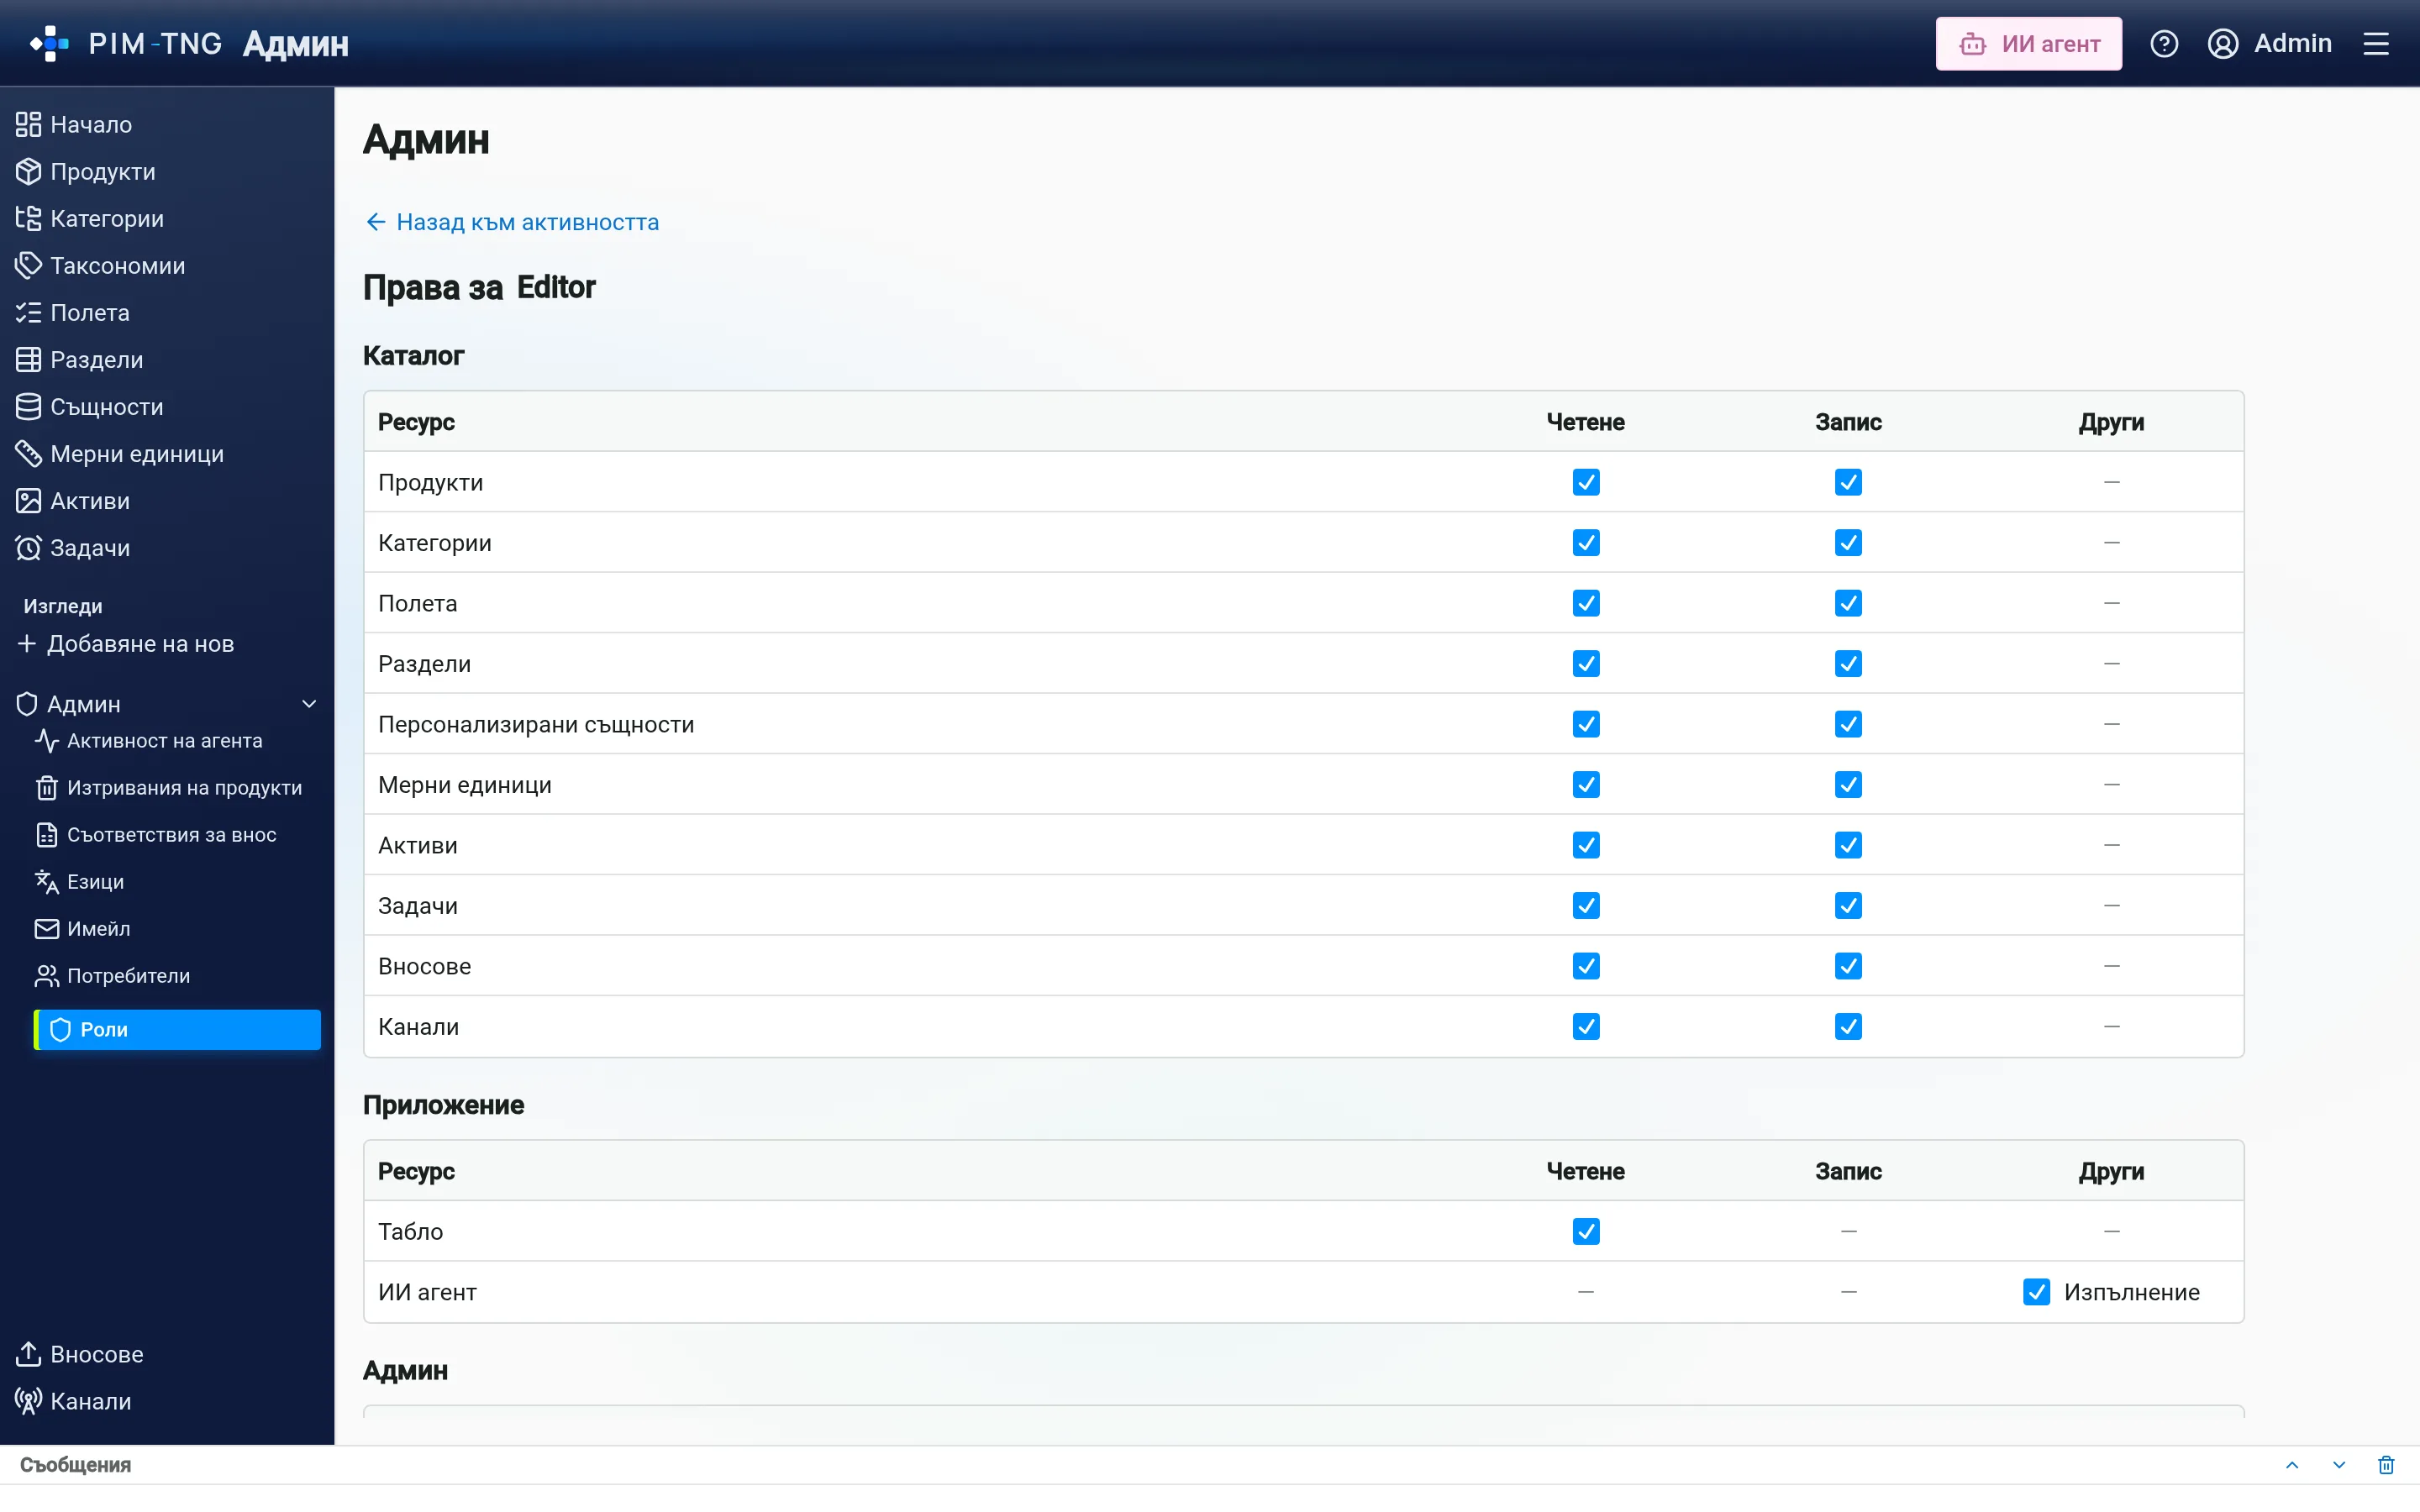
Task: Click the Задачи sidebar clock icon
Action: [28, 548]
